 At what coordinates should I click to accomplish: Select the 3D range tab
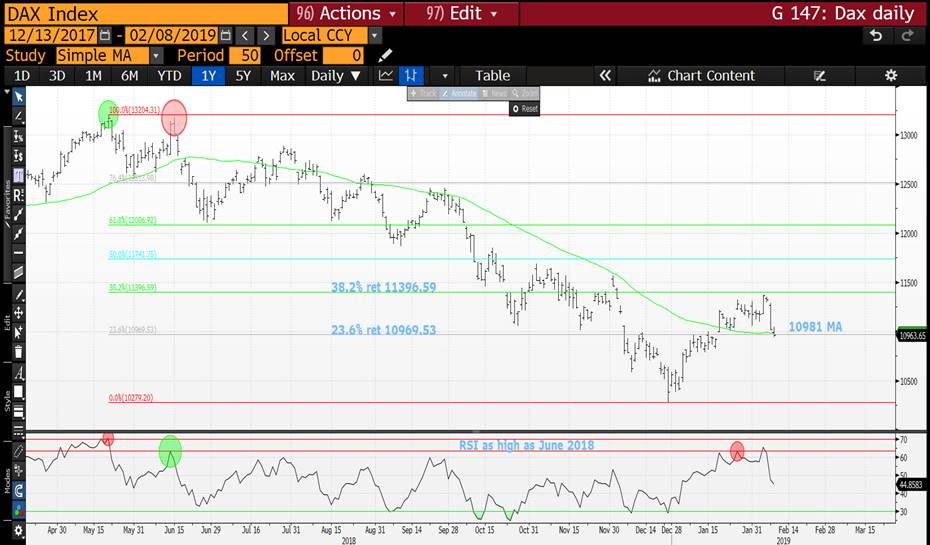click(57, 76)
